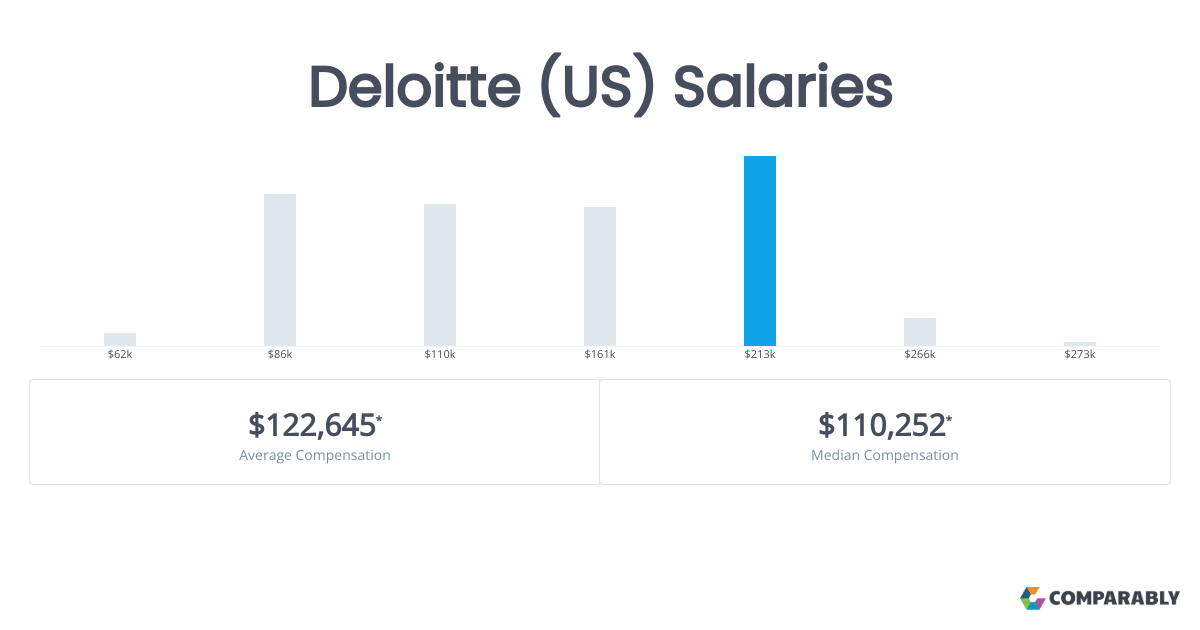Click the $273k axis label

point(1080,355)
